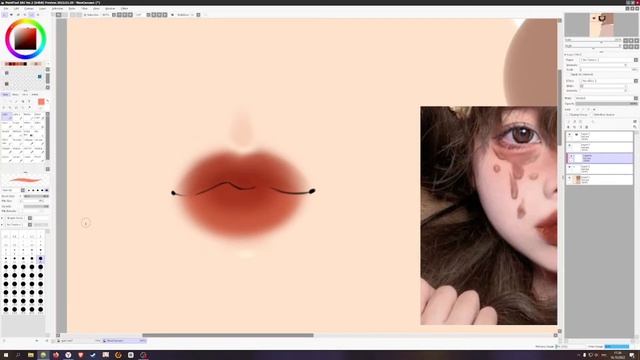Toggle the RGB slider panel icon
Viewport: 640px width, 360px height.
click(11, 15)
